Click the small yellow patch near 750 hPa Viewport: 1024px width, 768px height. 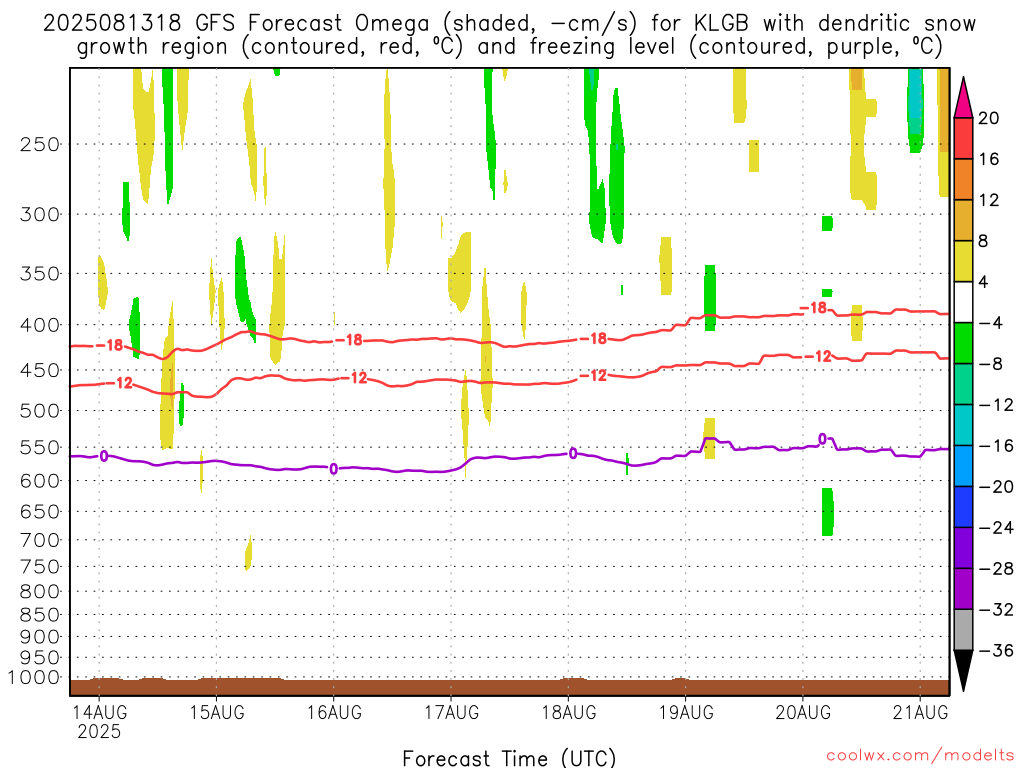pyautogui.click(x=248, y=552)
